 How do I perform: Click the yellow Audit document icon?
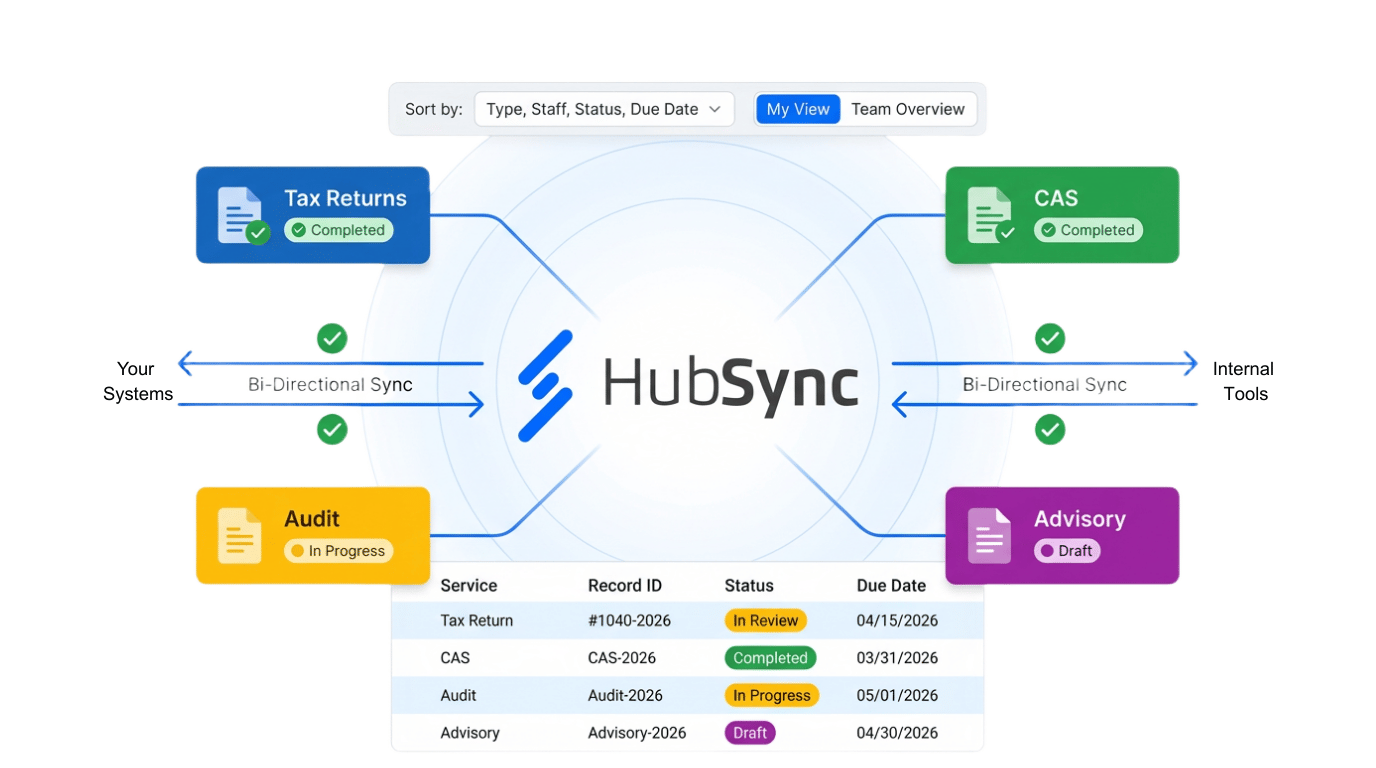(240, 535)
